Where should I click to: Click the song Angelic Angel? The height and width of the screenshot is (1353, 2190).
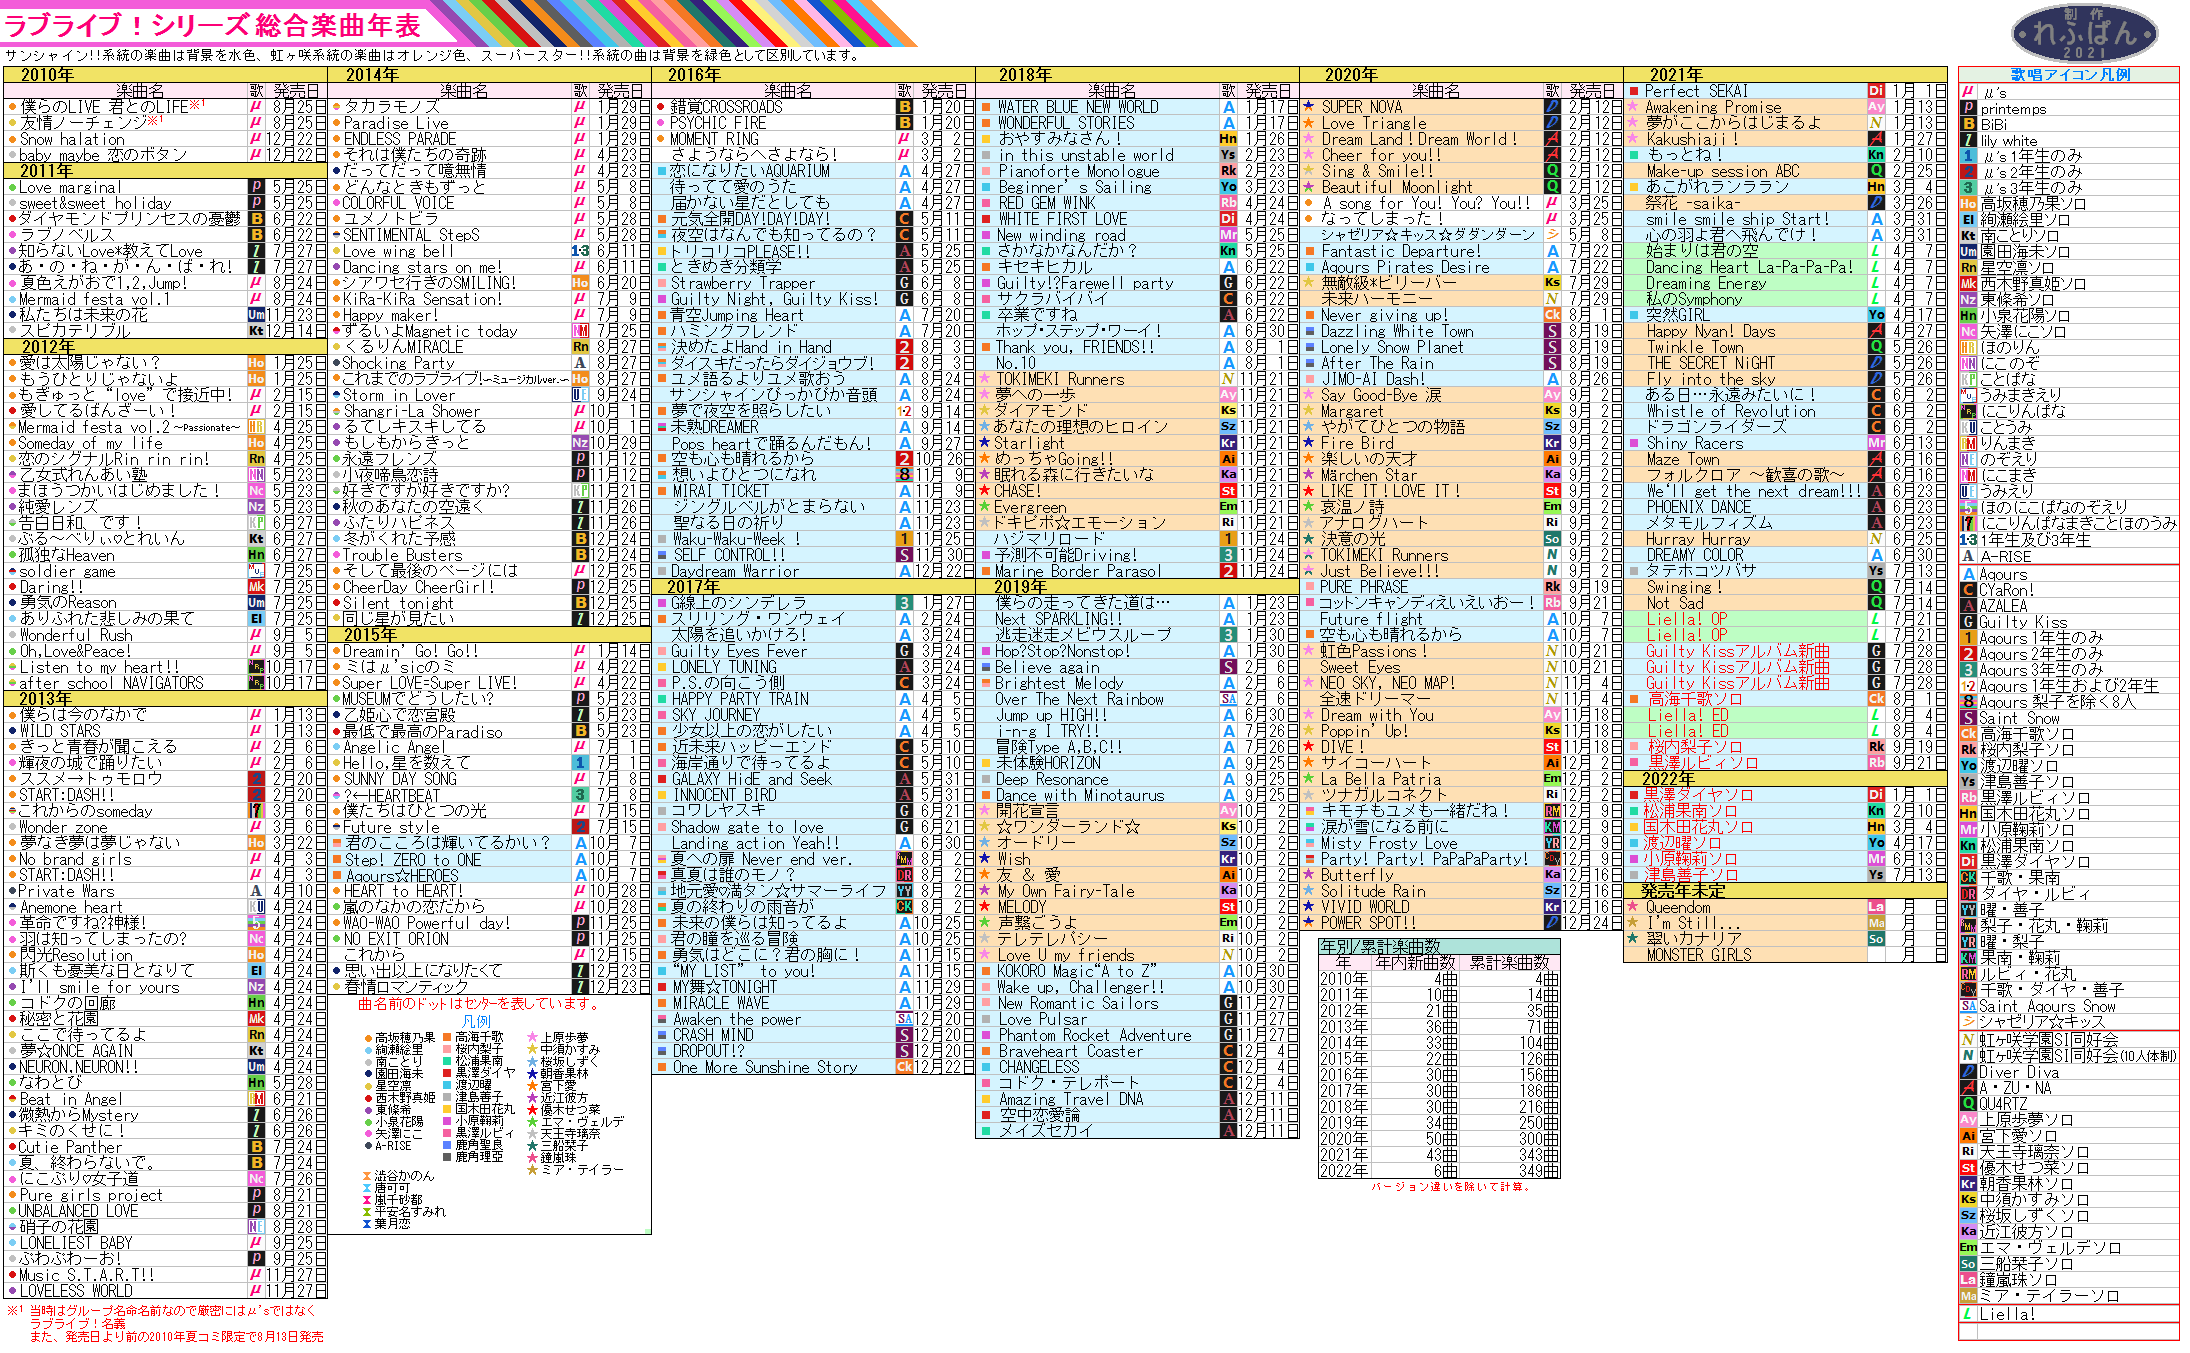coord(394,747)
